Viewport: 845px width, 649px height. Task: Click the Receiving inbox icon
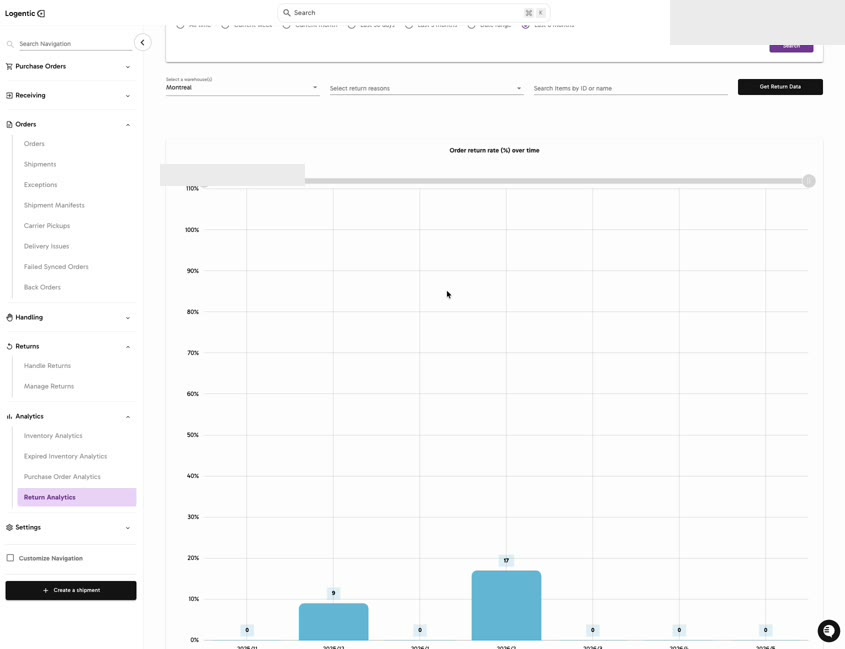[9, 95]
